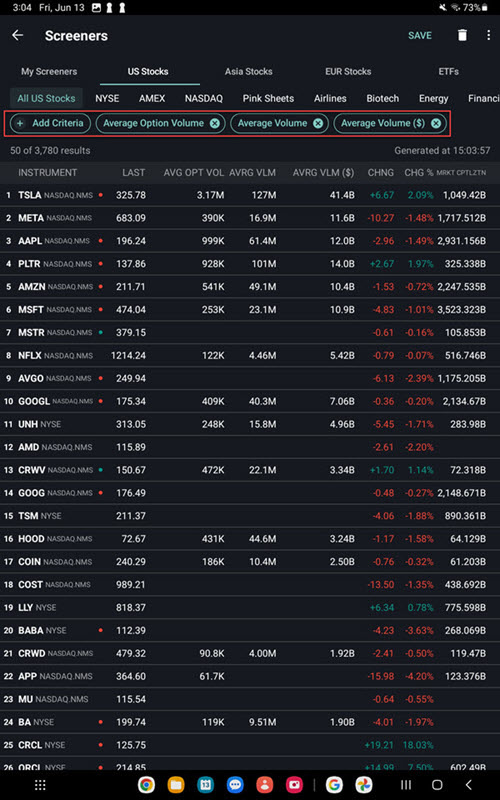Open the three-dot overflow menu

489,35
